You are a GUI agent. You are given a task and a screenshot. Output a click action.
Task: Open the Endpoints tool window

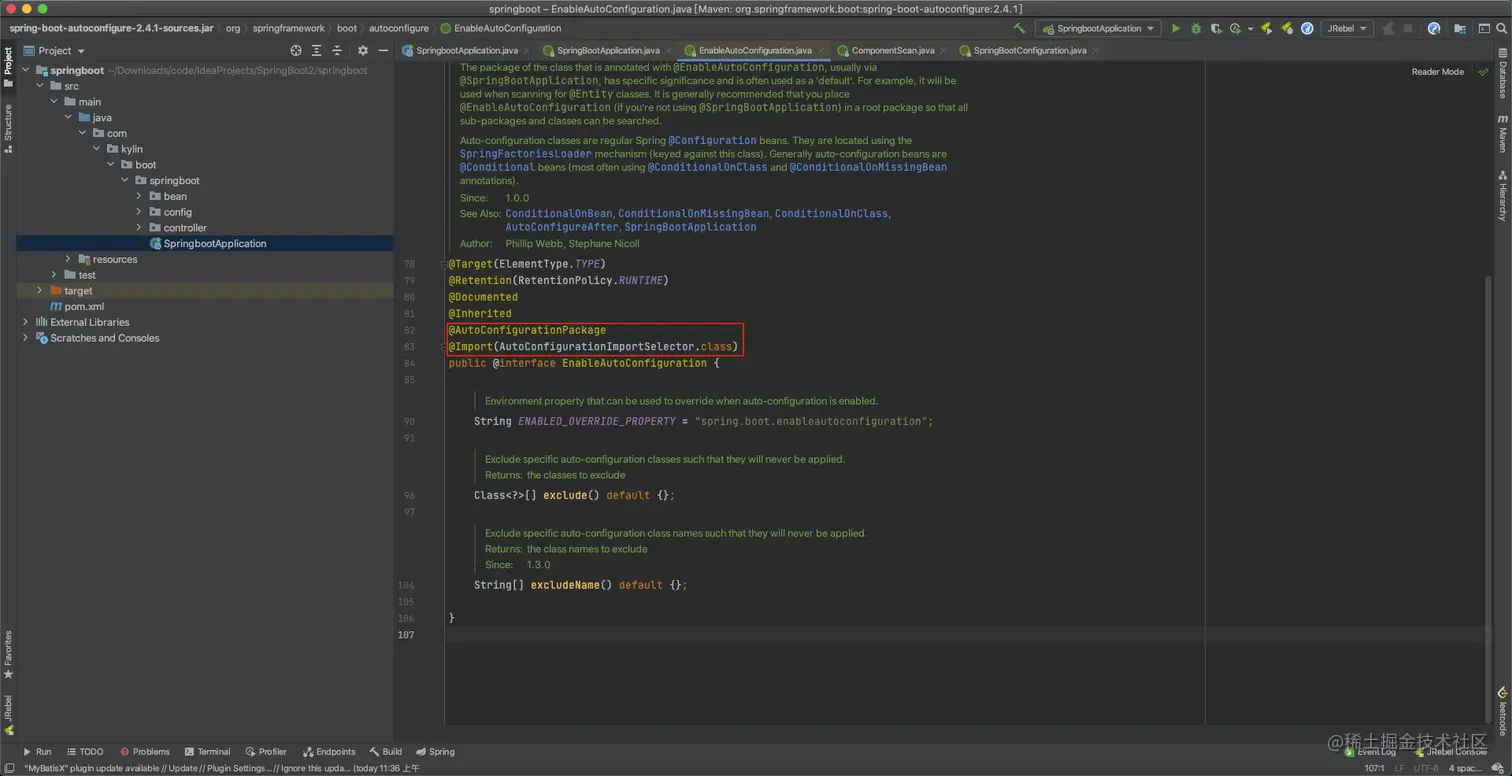[x=329, y=752]
